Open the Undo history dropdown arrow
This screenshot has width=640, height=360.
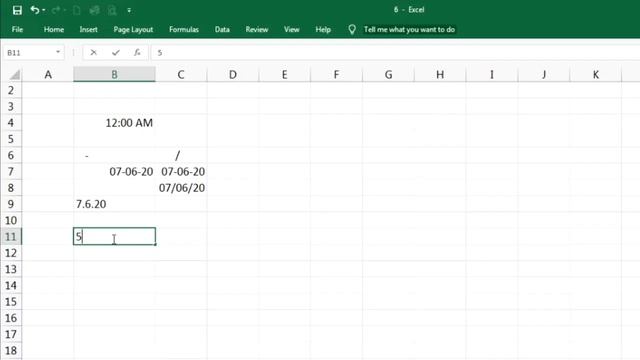[44, 10]
